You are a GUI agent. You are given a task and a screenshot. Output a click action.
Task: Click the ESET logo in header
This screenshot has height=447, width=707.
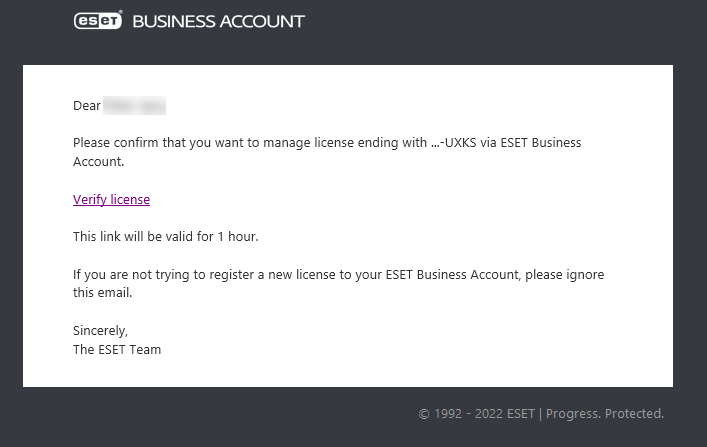coord(98,21)
